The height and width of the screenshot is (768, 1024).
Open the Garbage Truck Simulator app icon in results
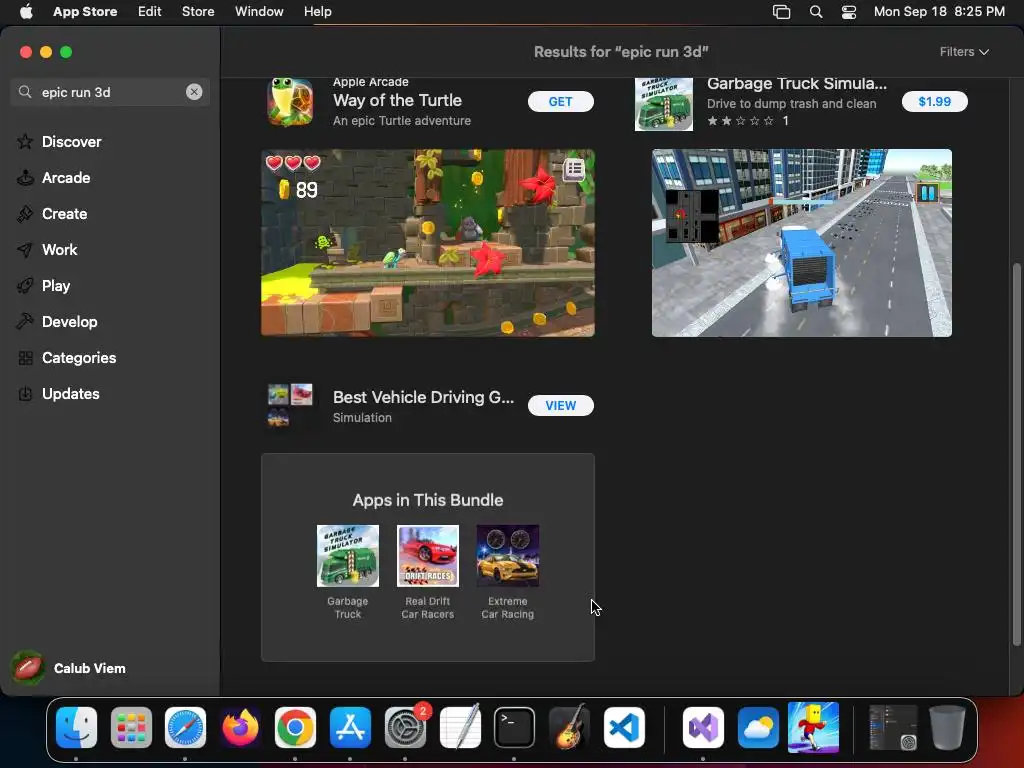[x=664, y=104]
